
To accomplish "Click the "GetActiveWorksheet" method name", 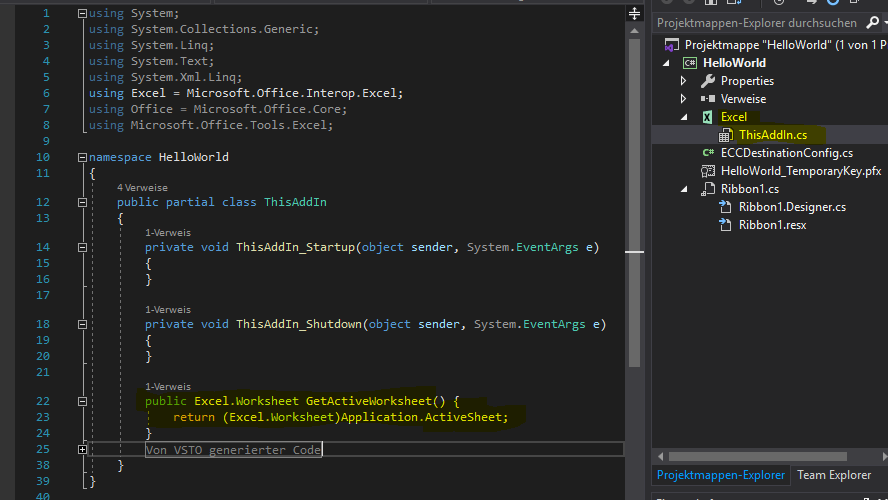I will 369,401.
